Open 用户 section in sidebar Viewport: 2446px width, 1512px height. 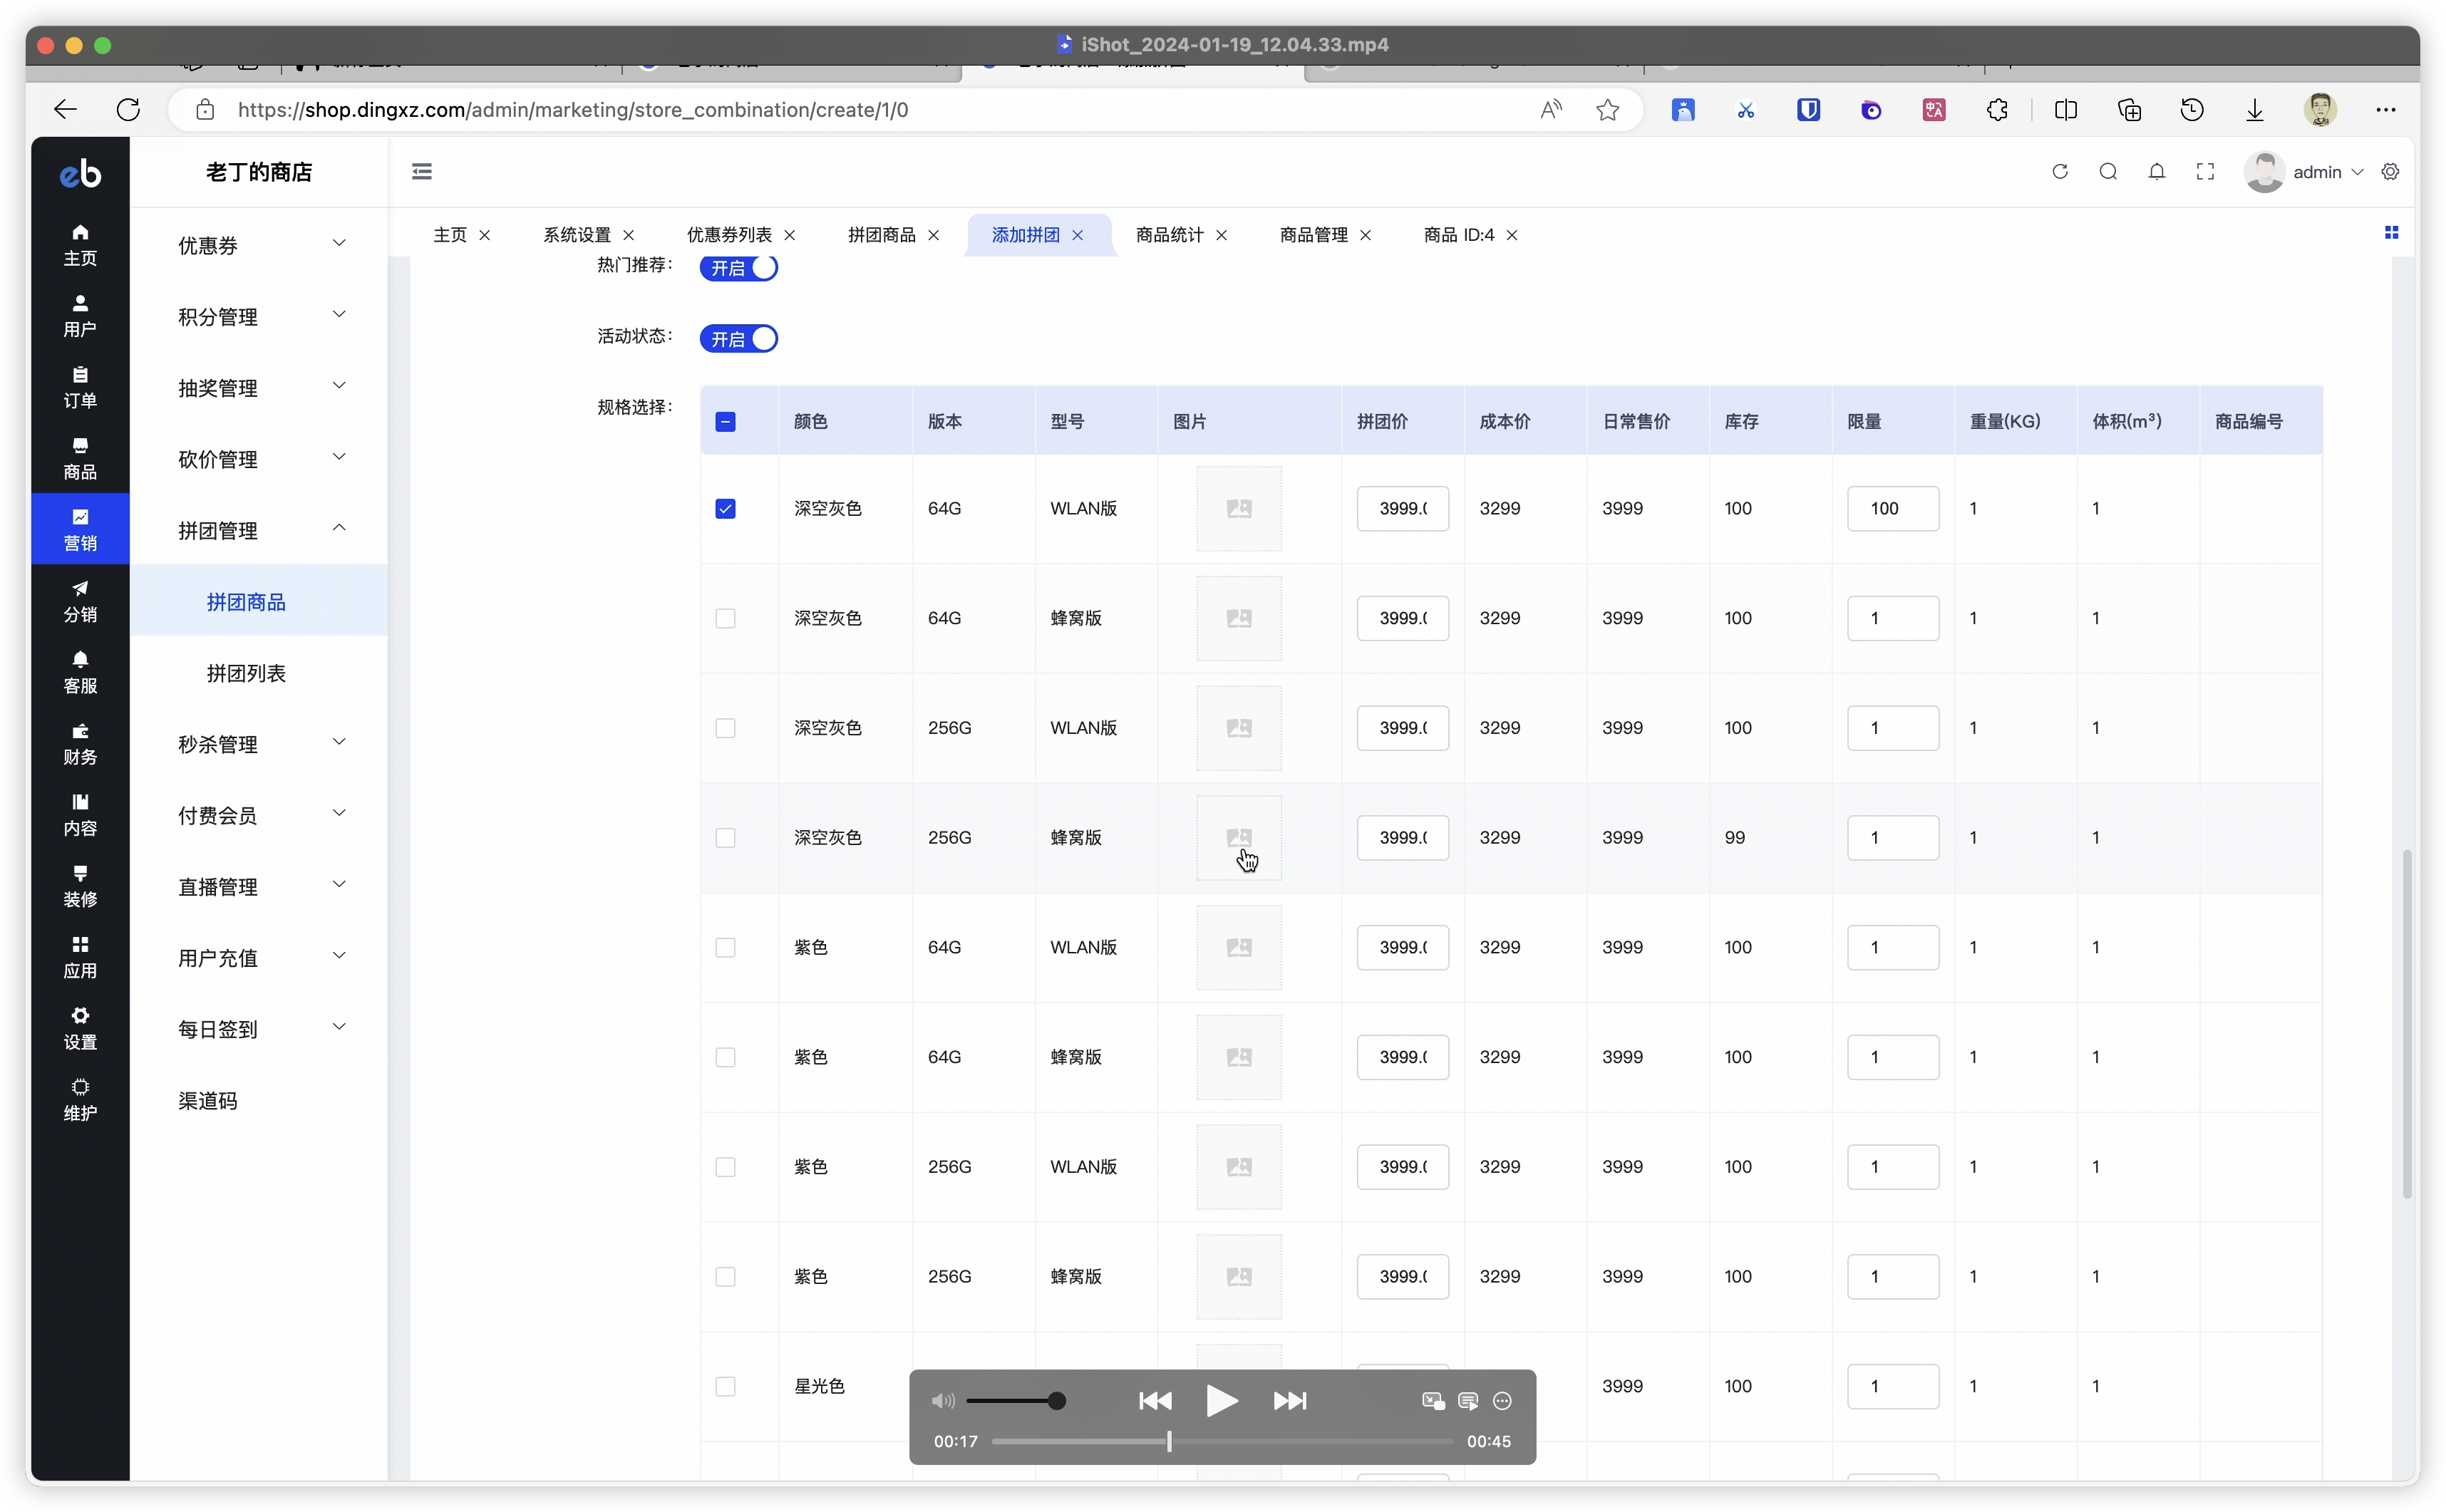coord(80,315)
